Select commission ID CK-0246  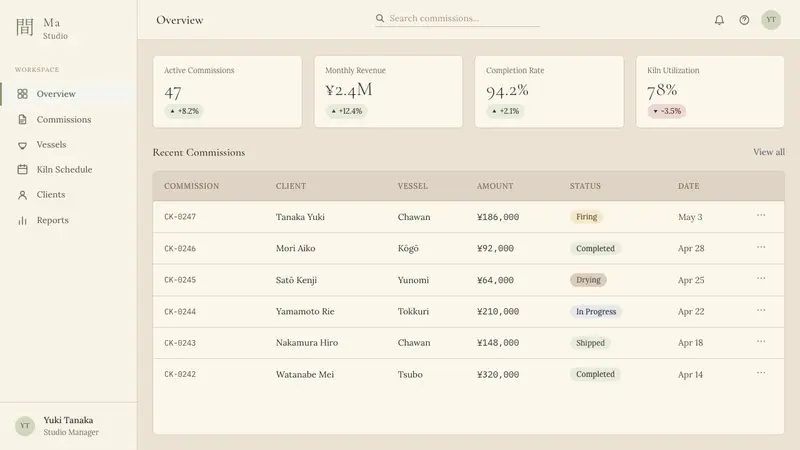click(180, 248)
